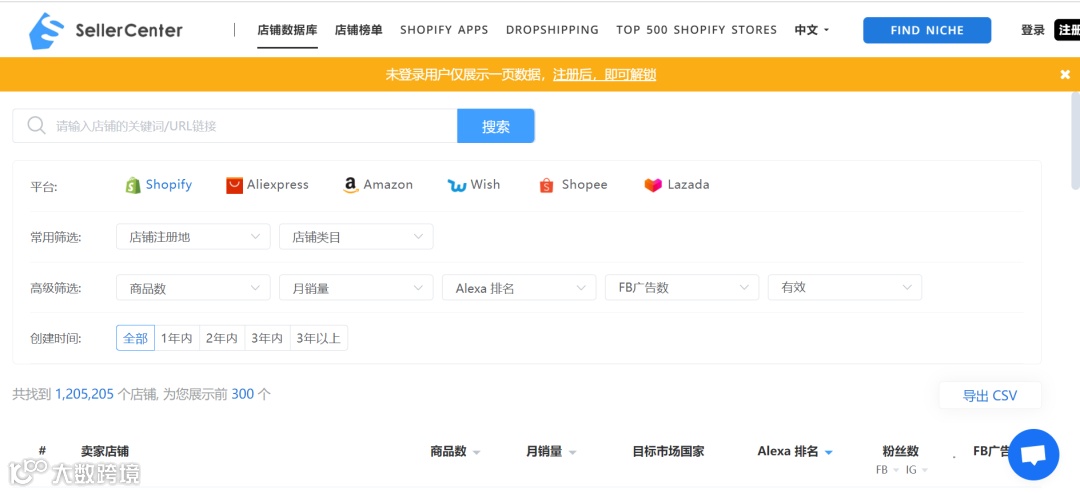This screenshot has width=1080, height=493.
Task: Click the 登录 link
Action: point(1032,30)
